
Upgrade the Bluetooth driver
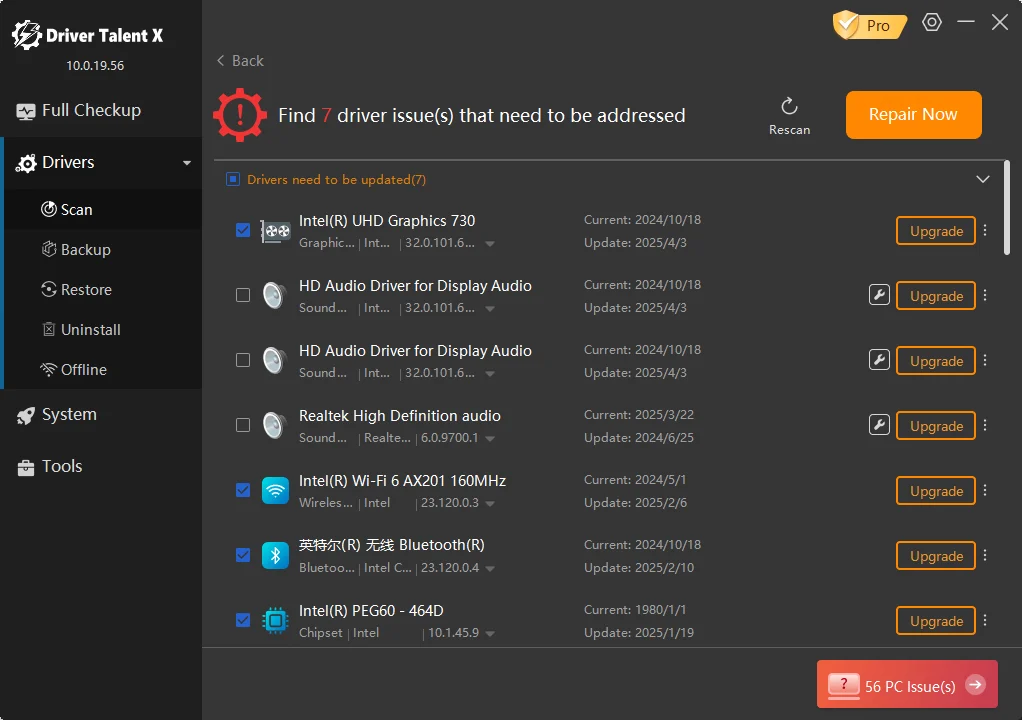click(x=936, y=556)
